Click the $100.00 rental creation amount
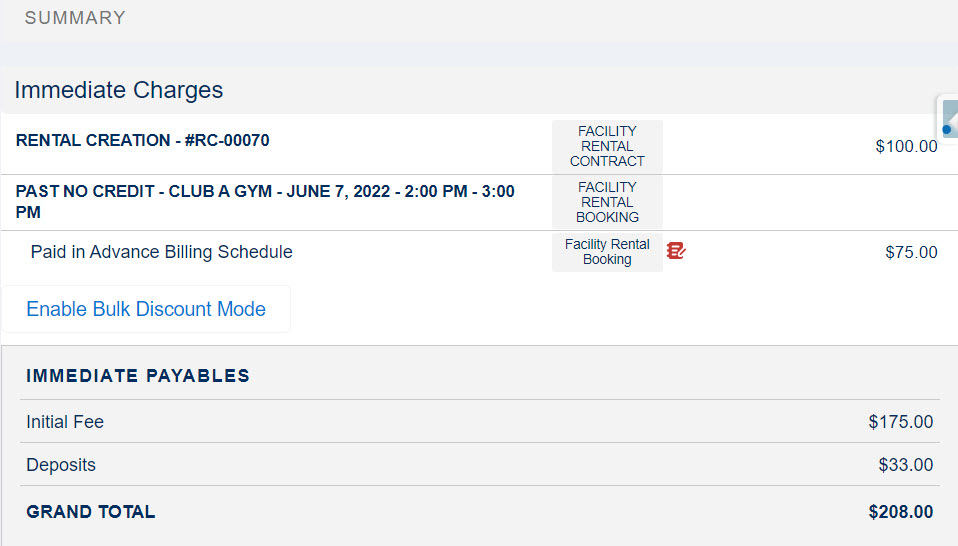The height and width of the screenshot is (546, 958). coord(906,146)
